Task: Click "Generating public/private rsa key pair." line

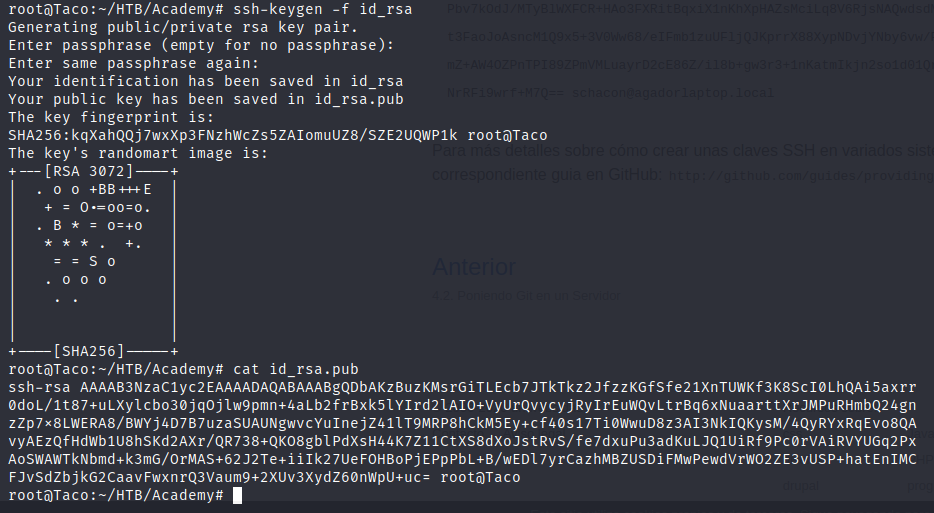Action: [x=165, y=27]
